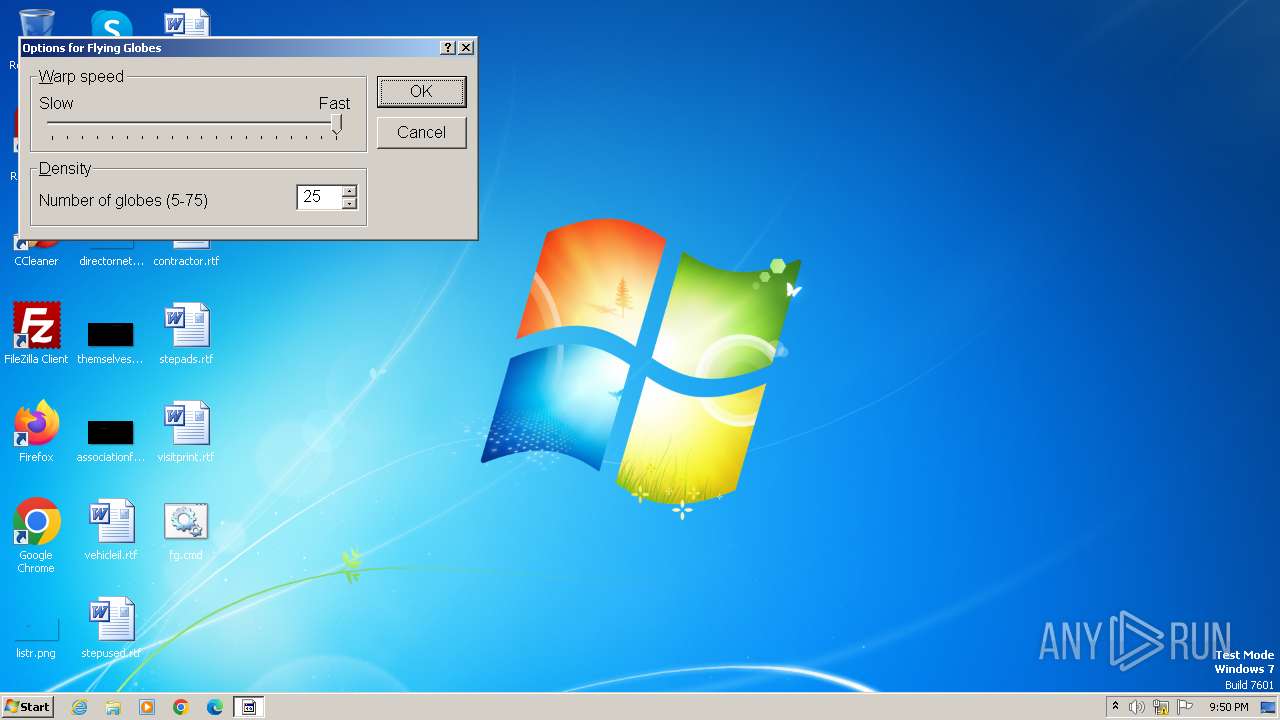The width and height of the screenshot is (1280, 720).
Task: Close the Options for Flying Globes dialog
Action: point(466,47)
